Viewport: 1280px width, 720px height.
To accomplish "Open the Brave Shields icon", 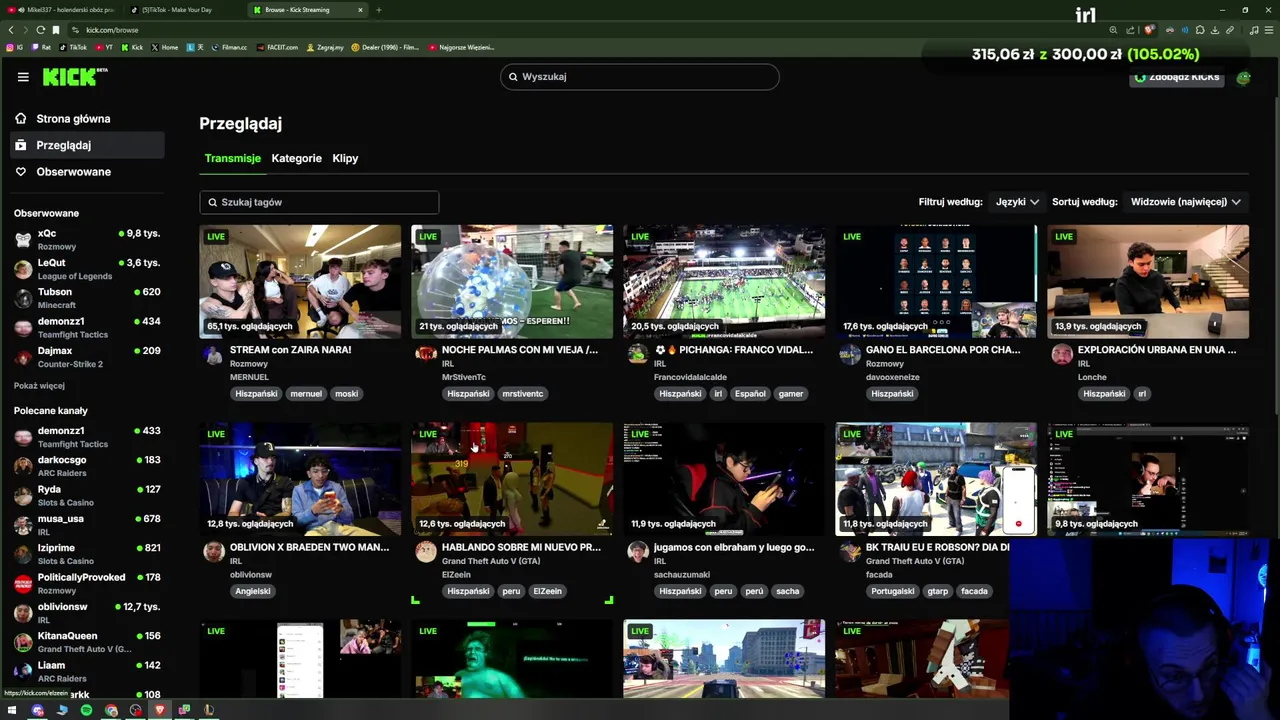I will [x=1149, y=30].
